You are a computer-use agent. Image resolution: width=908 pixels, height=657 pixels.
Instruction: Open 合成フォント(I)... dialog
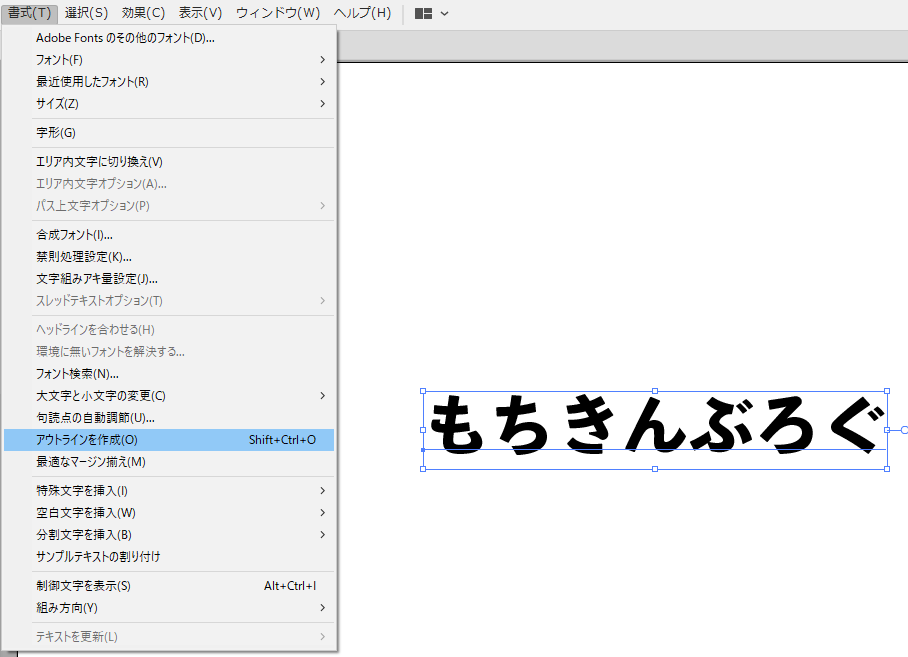(x=169, y=234)
